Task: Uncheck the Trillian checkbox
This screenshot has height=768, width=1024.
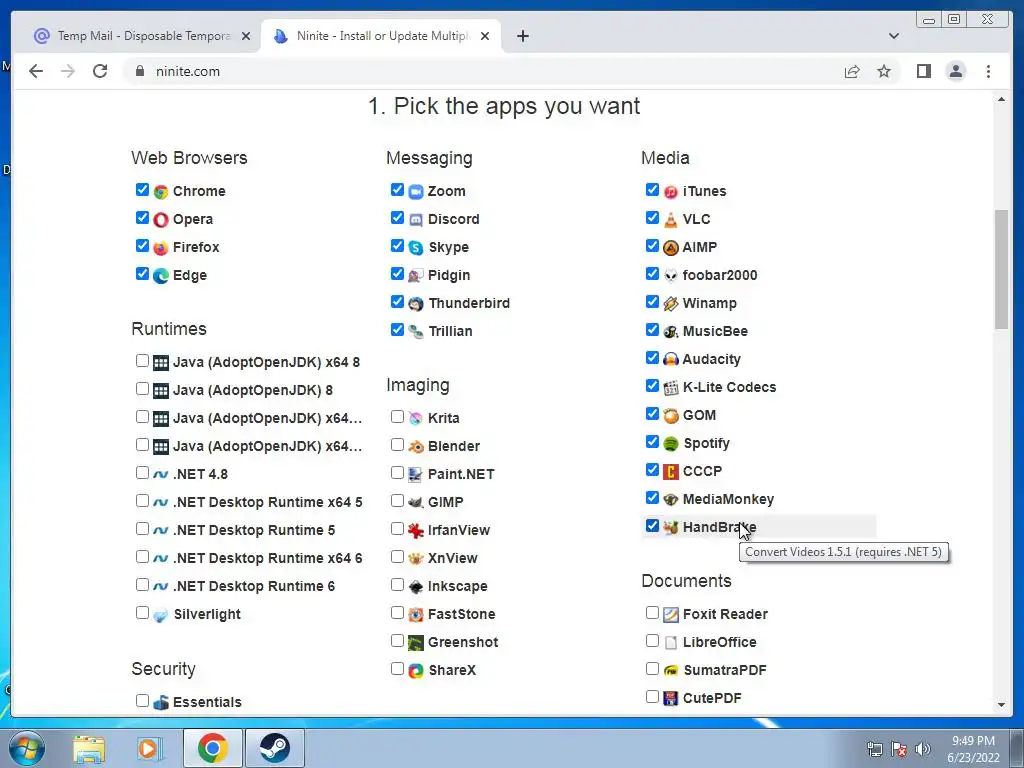Action: coord(397,329)
